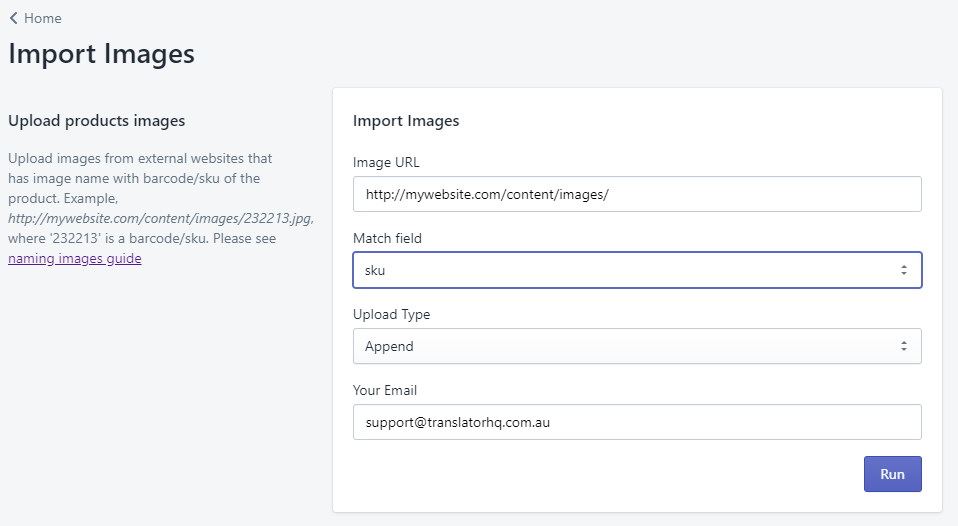The image size is (958, 526).
Task: Click the Match field up-down arrows icon
Action: pyautogui.click(x=903, y=270)
